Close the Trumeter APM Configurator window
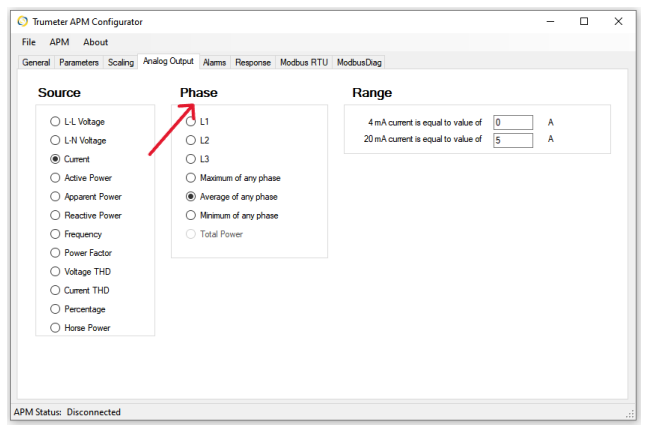This screenshot has height=432, width=648. pos(618,21)
